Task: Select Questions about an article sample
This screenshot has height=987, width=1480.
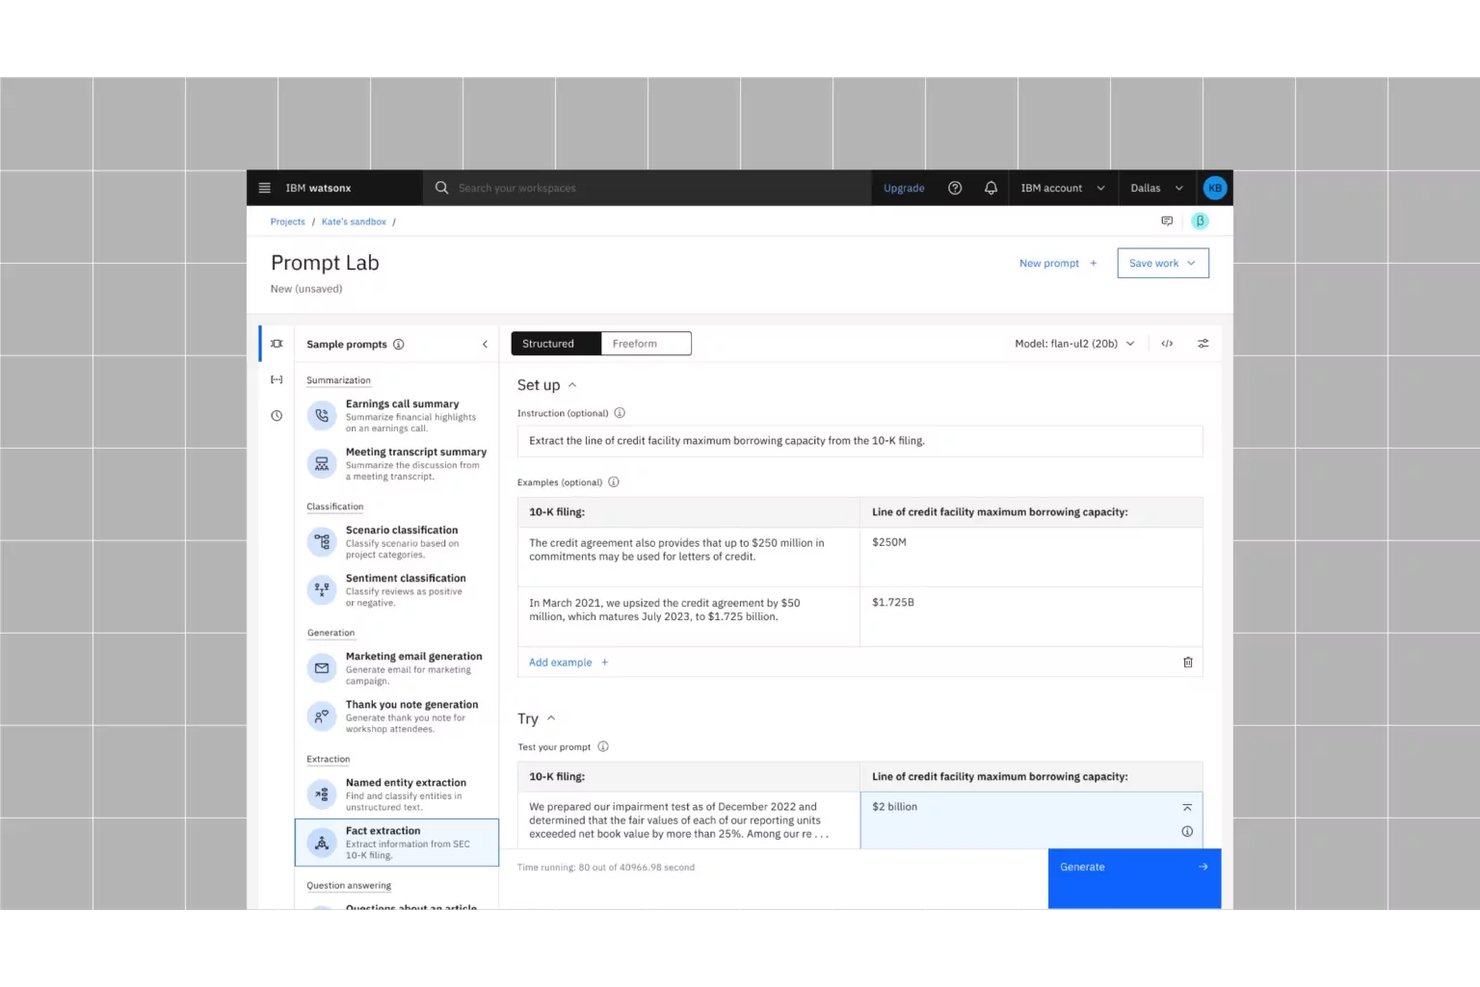Action: coord(397,905)
